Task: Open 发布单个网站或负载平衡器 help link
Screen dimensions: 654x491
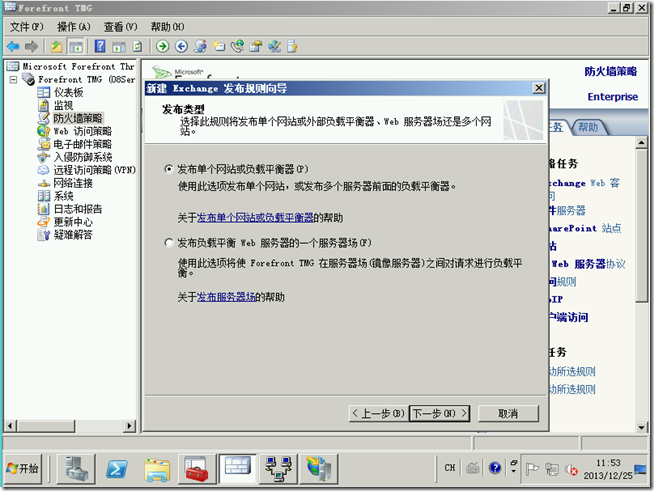Action: coord(255,217)
